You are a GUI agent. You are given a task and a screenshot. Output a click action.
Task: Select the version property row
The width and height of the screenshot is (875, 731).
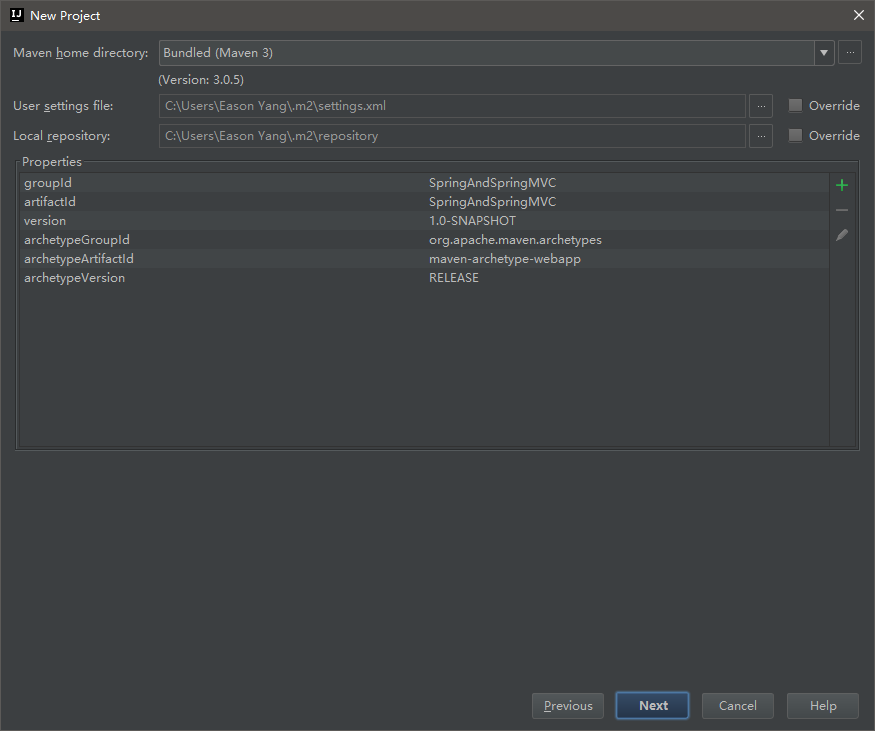425,221
